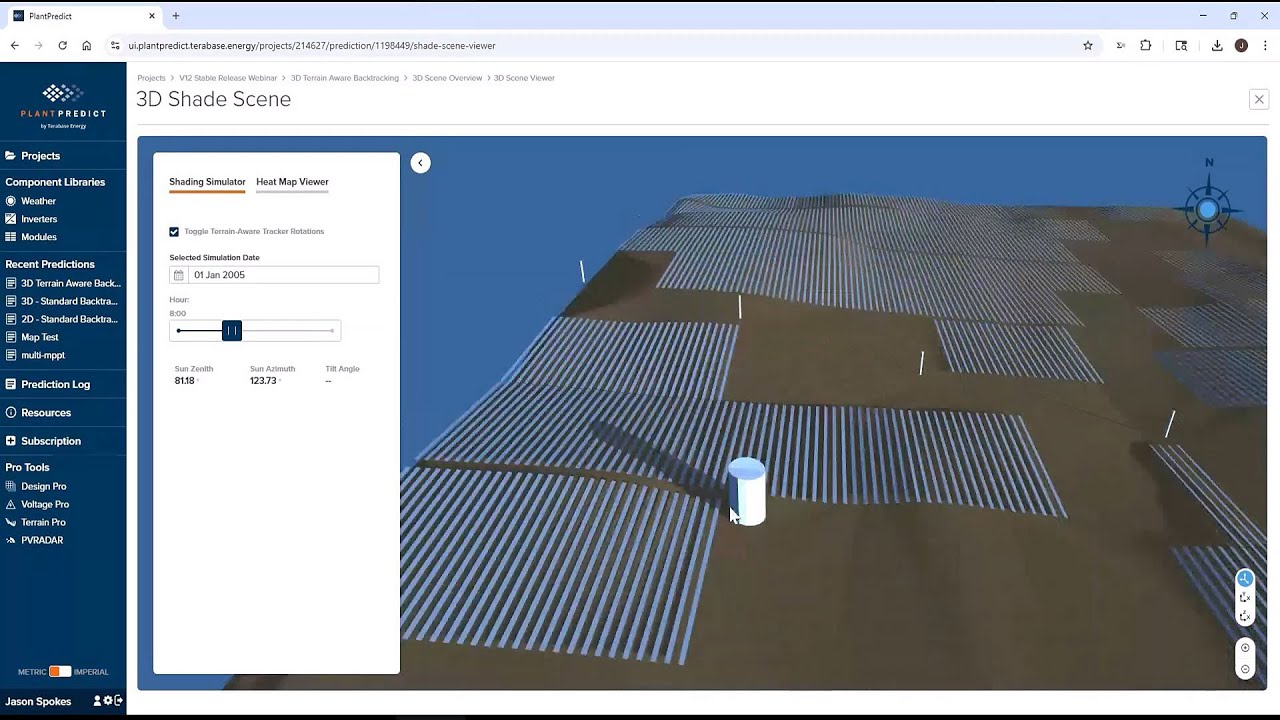
Task: Open the Chrome three-dot menu
Action: click(x=1265, y=45)
